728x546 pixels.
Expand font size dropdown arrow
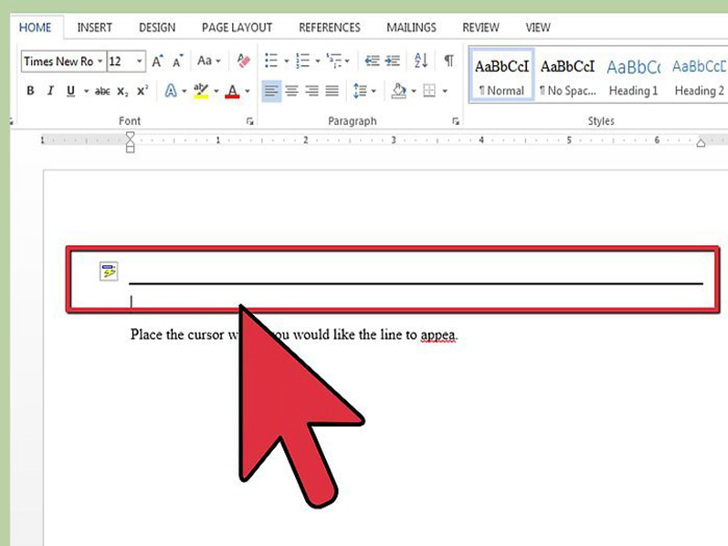139,61
